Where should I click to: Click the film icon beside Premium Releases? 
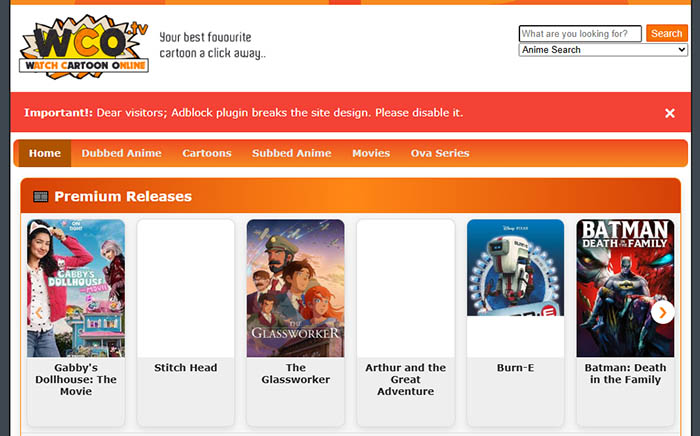pos(41,197)
